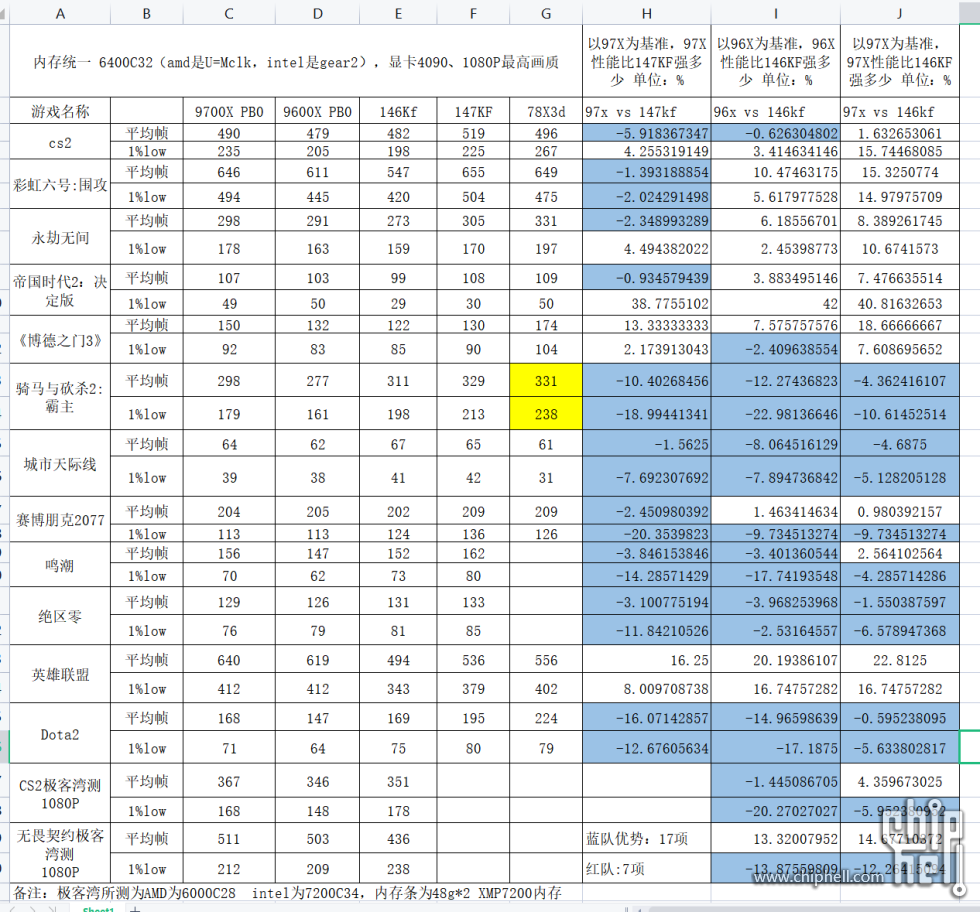
Task: Select the 9600X PBO header cell
Action: pos(318,111)
